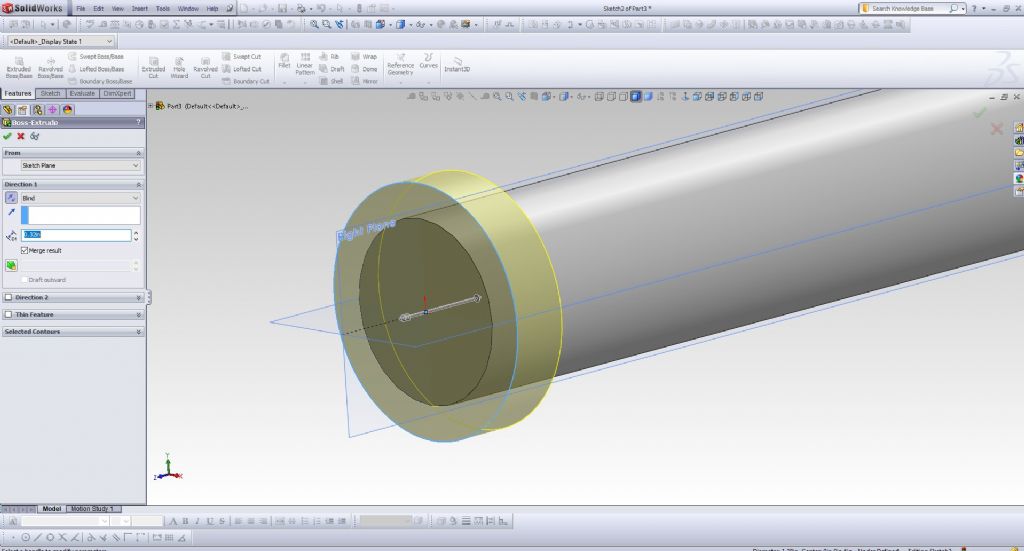Click shaded with edges display style
Viewport: 1024px width, 551px height.
coord(635,97)
